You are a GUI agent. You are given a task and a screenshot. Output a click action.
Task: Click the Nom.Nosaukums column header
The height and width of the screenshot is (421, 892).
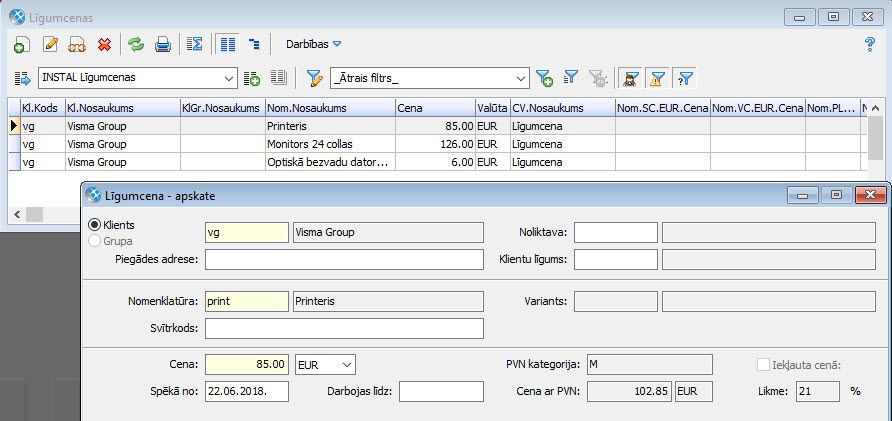(329, 108)
